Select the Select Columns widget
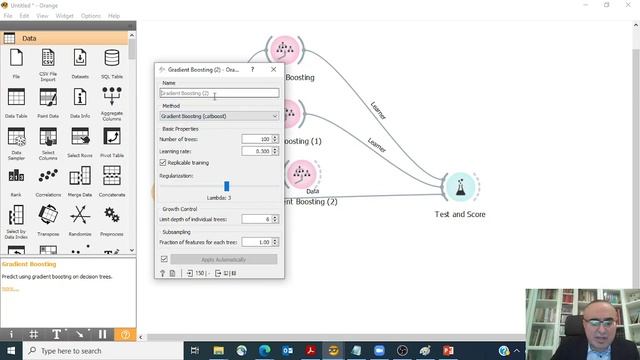Image resolution: width=640 pixels, height=360 pixels. (48, 143)
